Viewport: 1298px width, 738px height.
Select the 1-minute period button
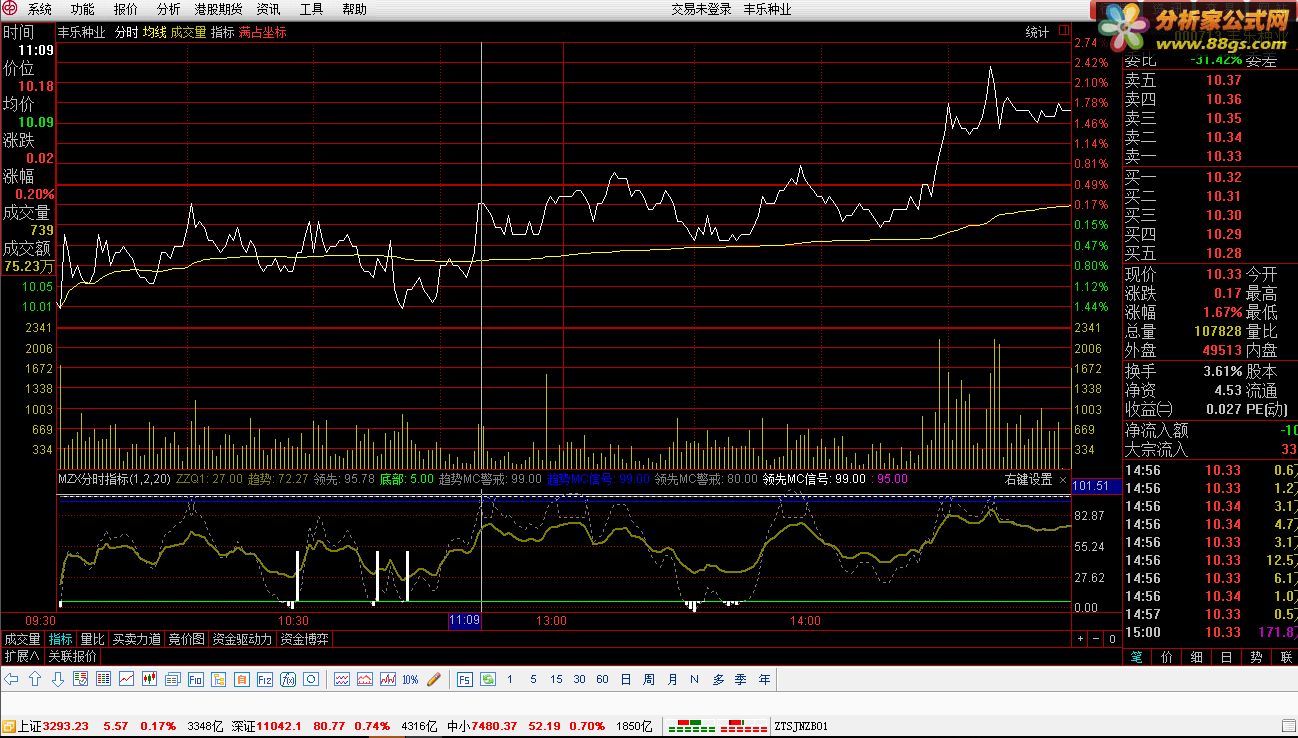pyautogui.click(x=510, y=679)
